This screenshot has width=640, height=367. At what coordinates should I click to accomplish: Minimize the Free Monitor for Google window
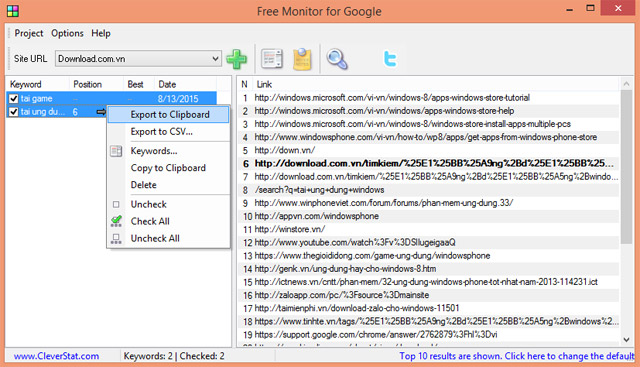[570, 9]
